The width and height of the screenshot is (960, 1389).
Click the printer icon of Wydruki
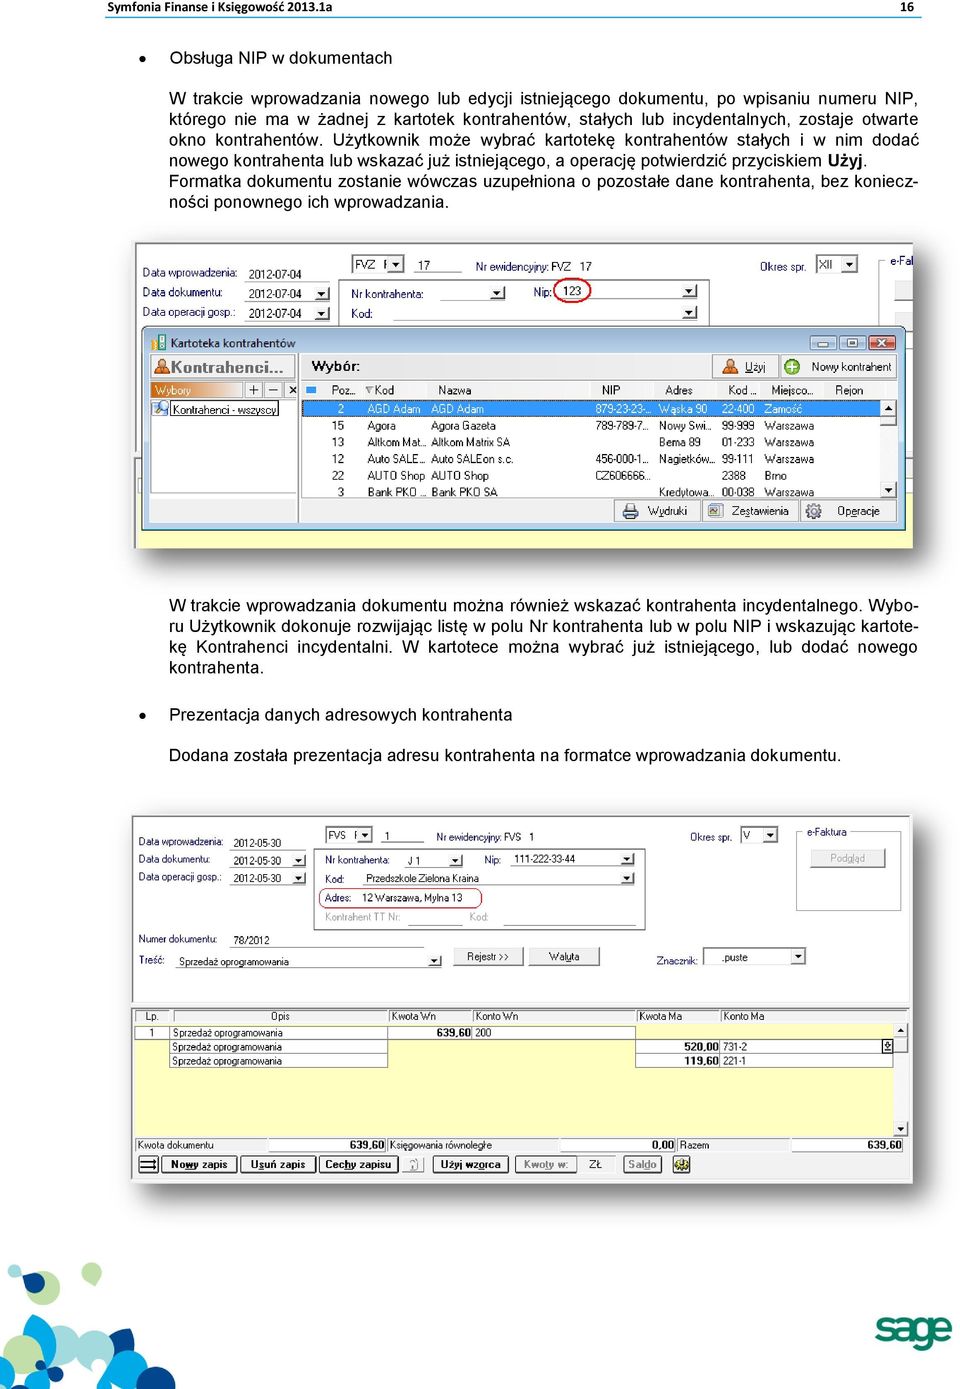click(x=631, y=511)
